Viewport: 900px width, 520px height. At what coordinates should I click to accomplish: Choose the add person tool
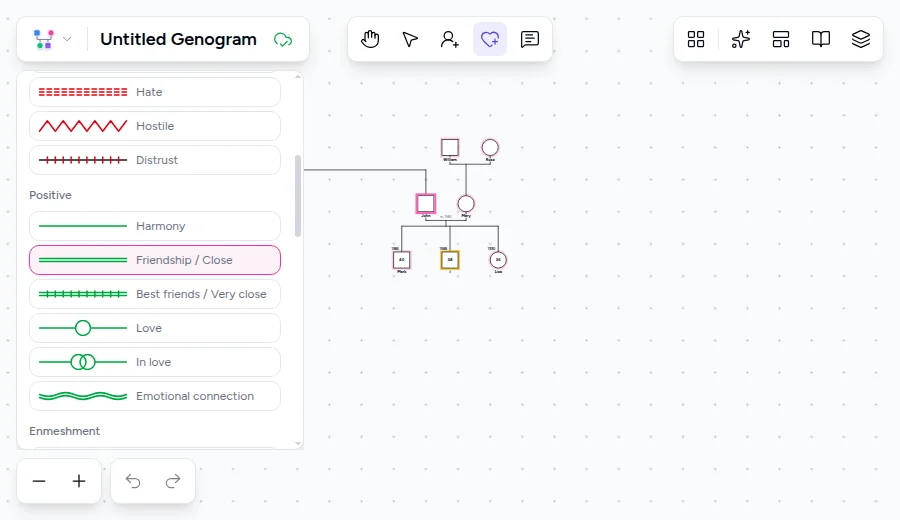point(449,39)
